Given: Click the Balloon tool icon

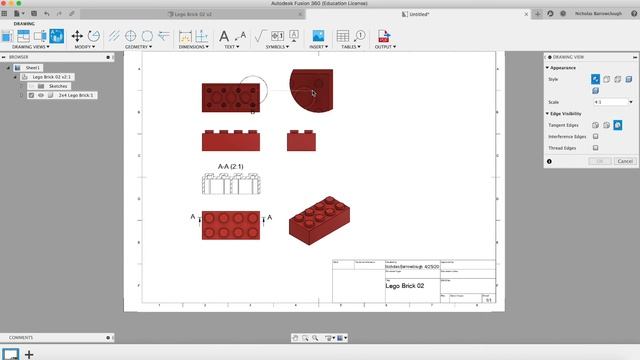Looking at the screenshot, I should [x=359, y=36].
